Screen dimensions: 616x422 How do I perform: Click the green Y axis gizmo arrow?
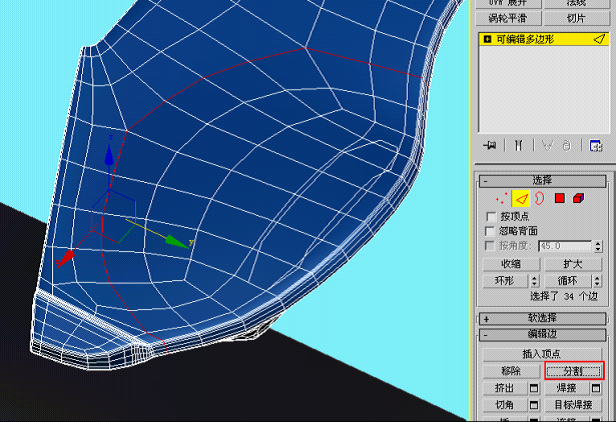coord(177,241)
